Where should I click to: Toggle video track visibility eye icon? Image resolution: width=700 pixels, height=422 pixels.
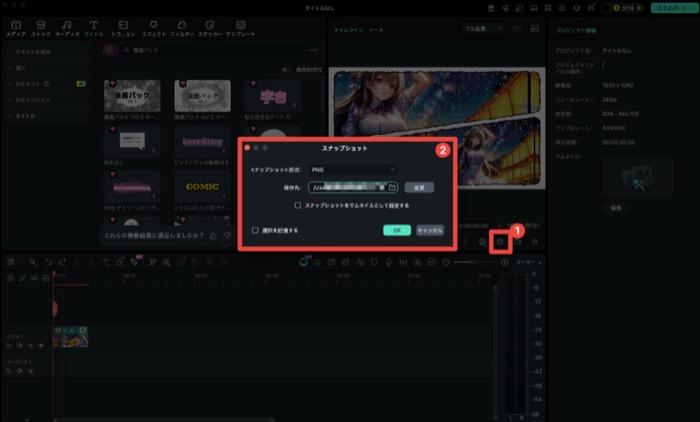tap(41, 346)
